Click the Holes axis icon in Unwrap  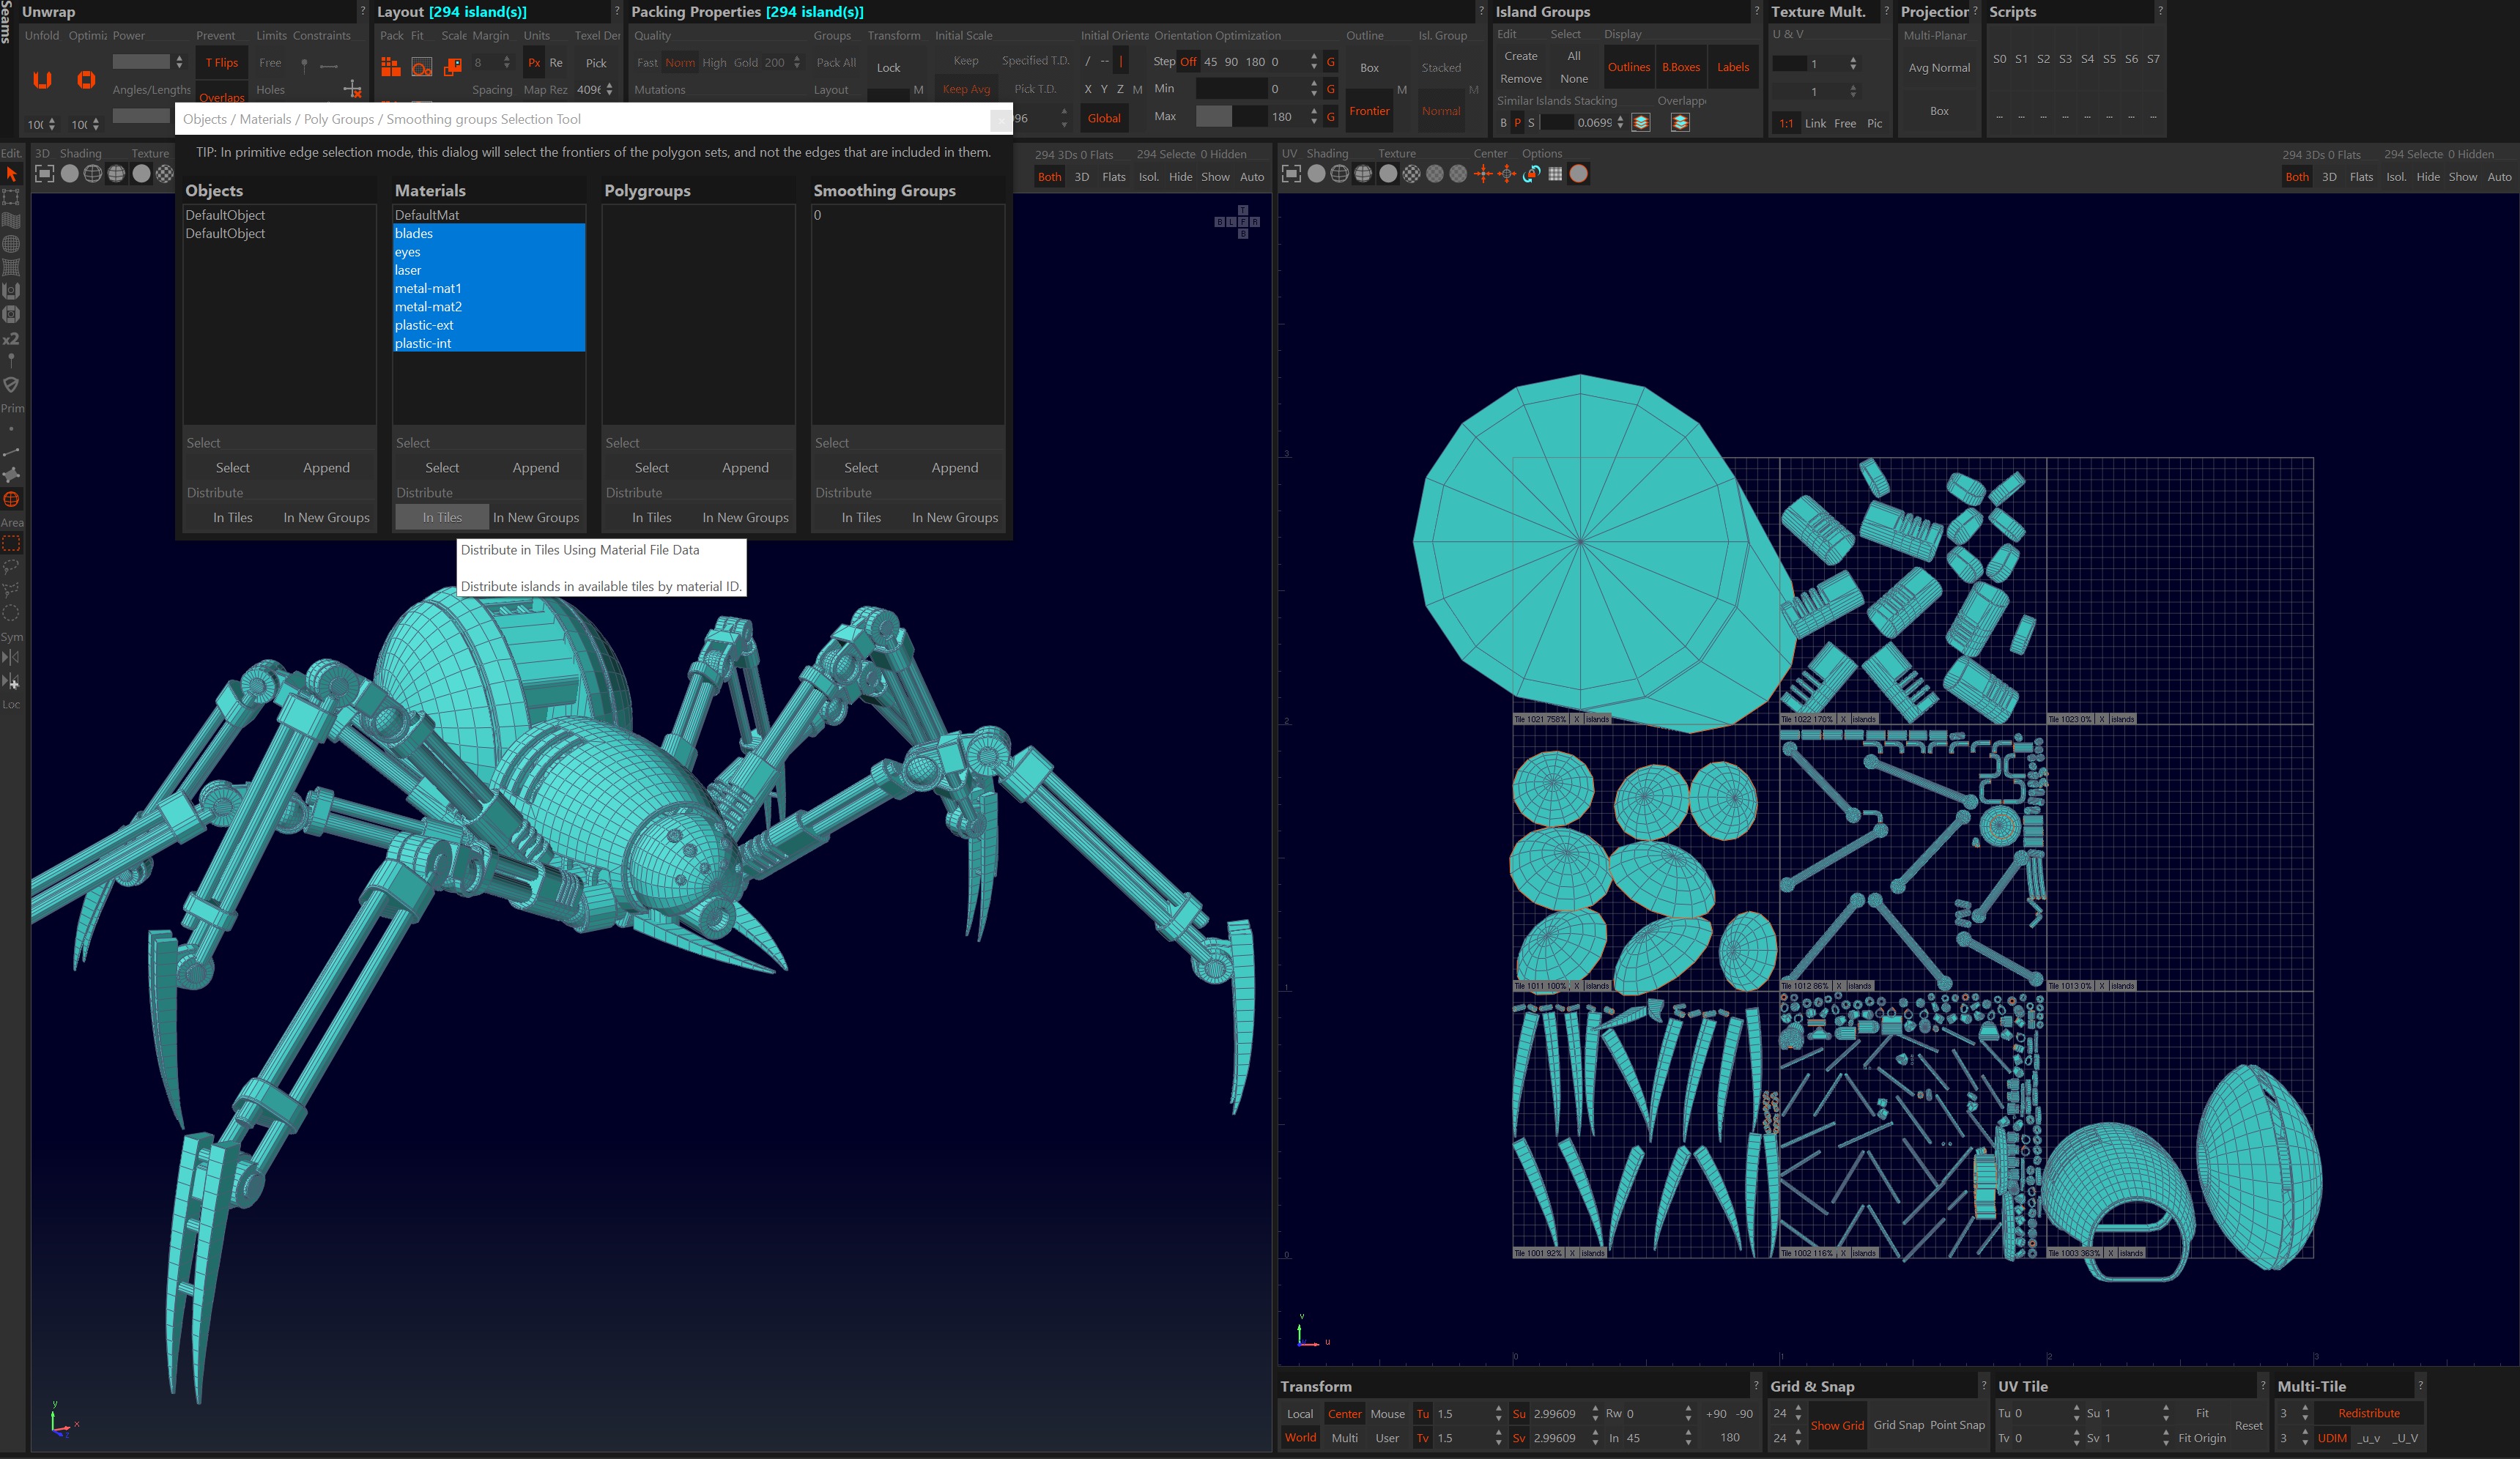tap(352, 90)
